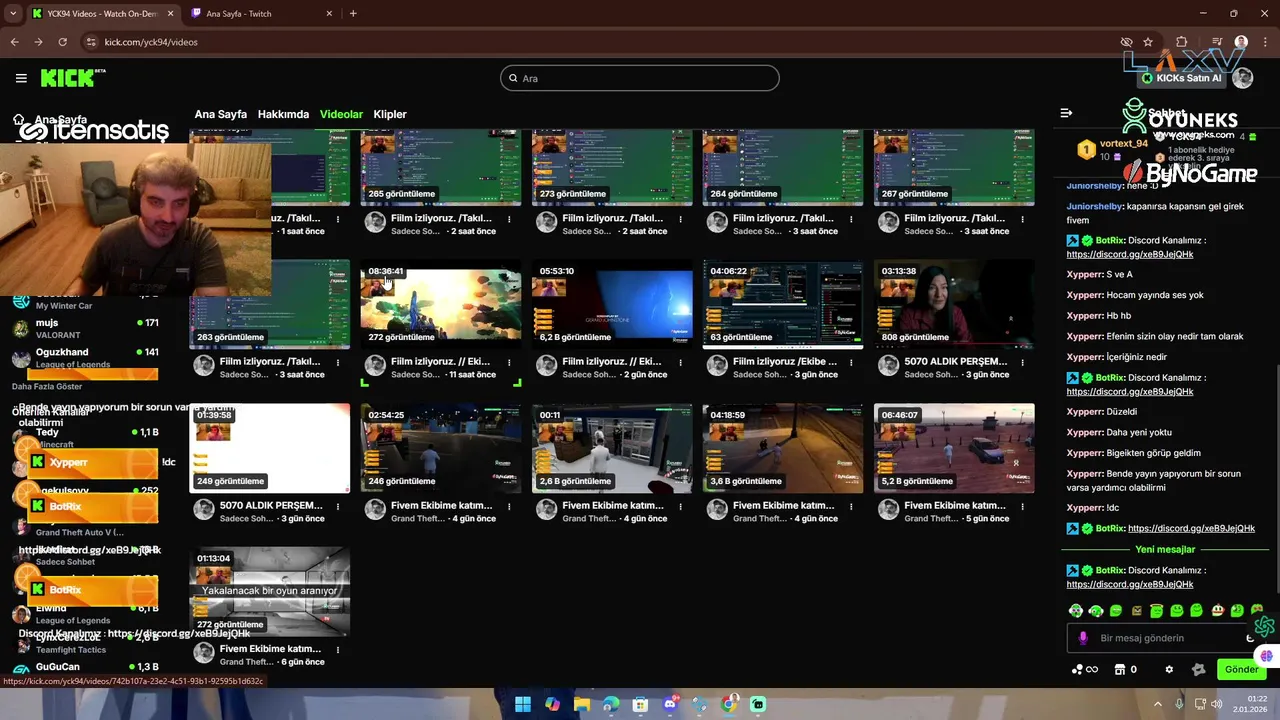Viewport: 1280px width, 720px height.
Task: Play the 03:13:38 video thumbnail
Action: [x=954, y=305]
